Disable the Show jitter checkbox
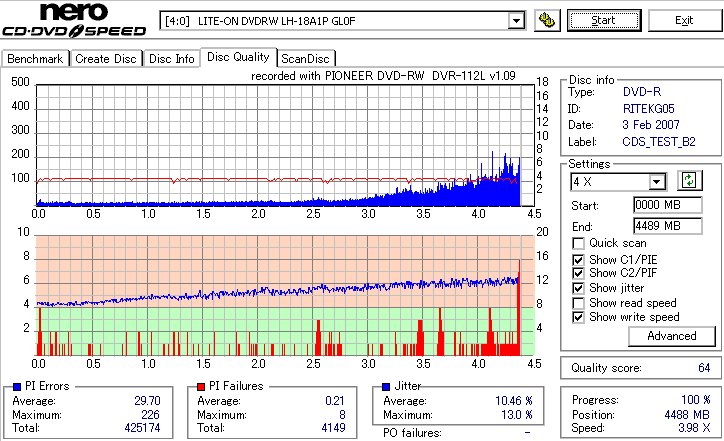 click(578, 288)
